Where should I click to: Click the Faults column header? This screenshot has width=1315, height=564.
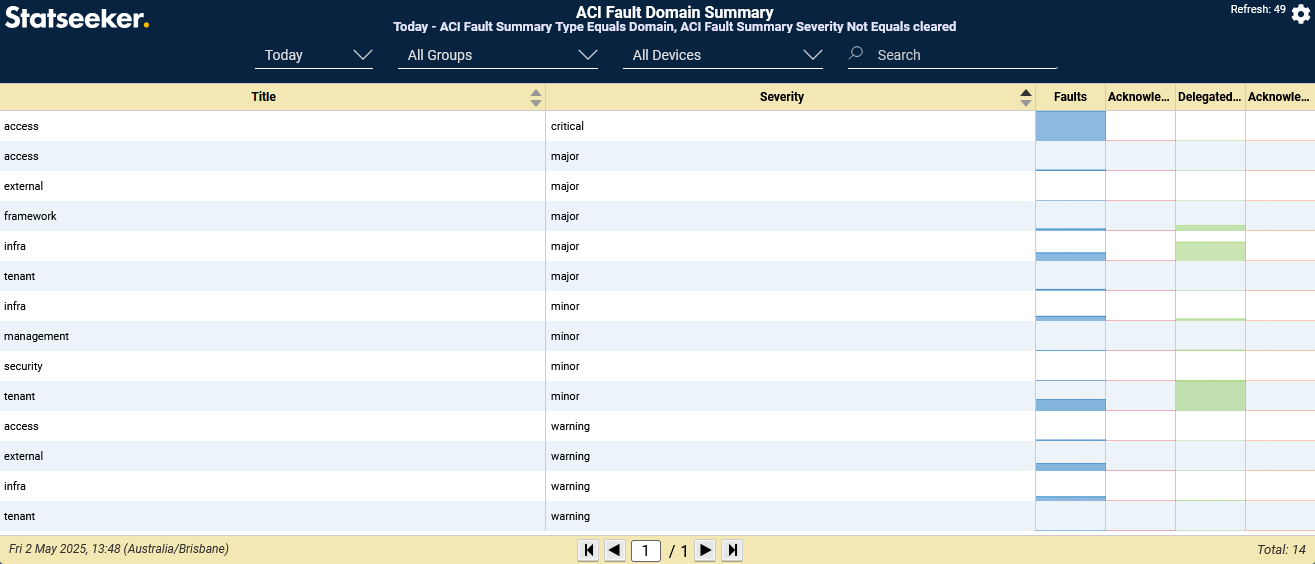pos(1070,97)
